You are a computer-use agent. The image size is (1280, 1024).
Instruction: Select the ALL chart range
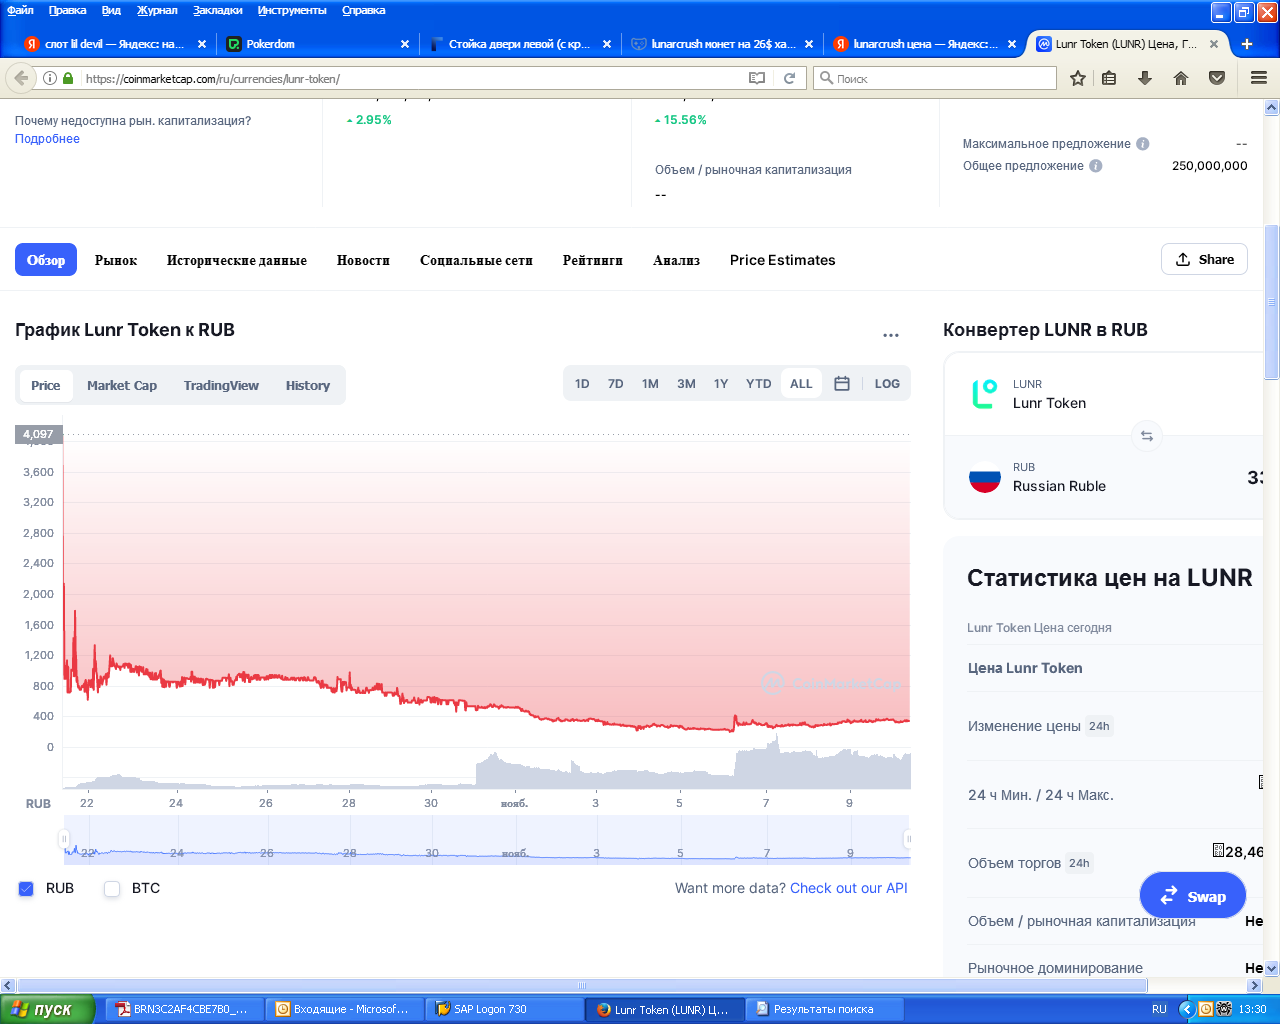pos(801,384)
